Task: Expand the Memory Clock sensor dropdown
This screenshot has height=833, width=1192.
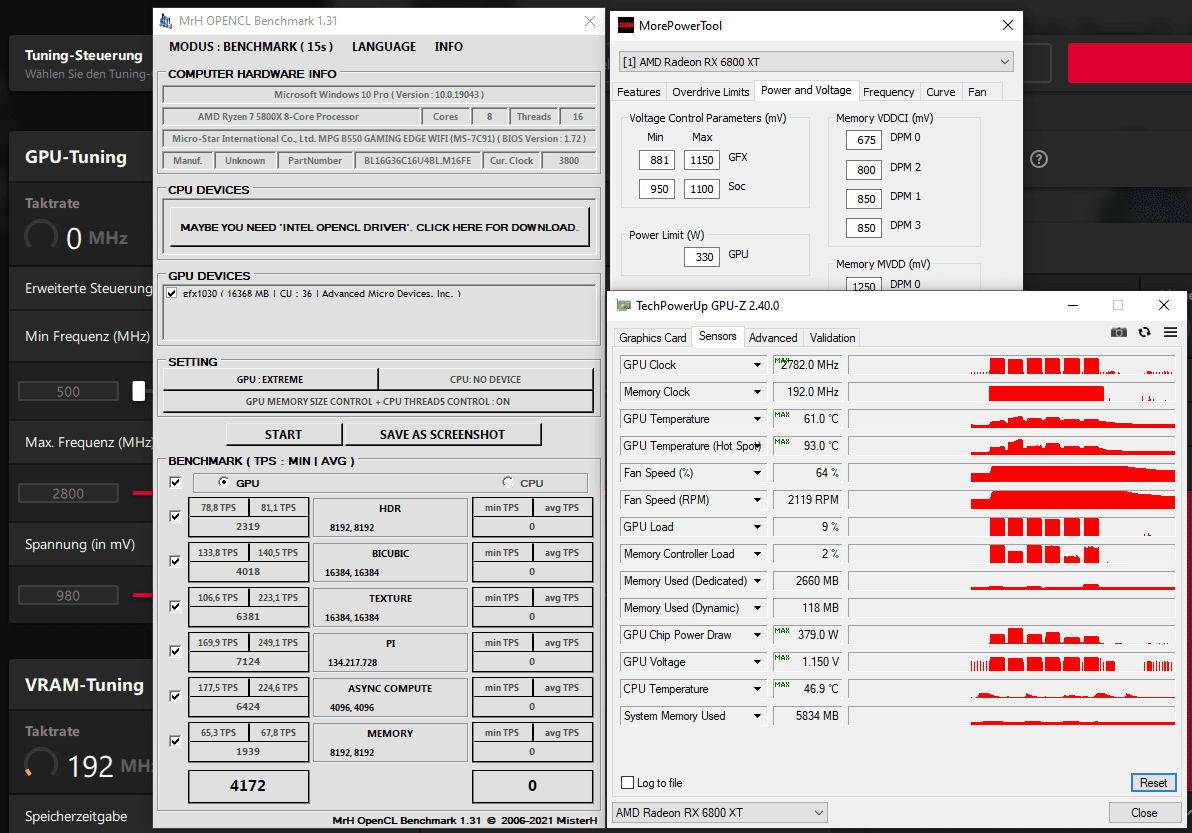Action: pos(757,392)
